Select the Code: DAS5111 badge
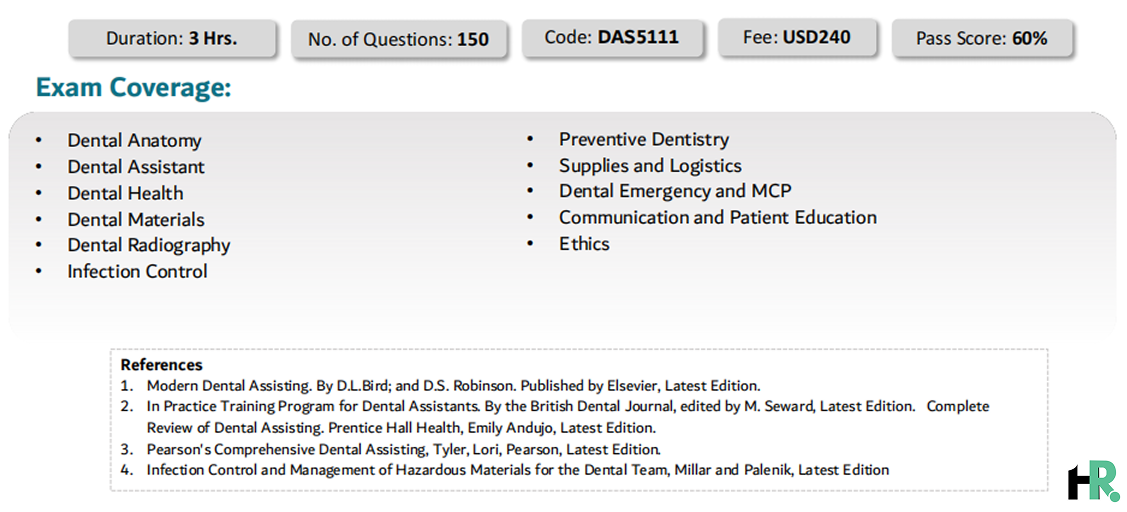Screen dimensions: 1127x512 [x=612, y=37]
